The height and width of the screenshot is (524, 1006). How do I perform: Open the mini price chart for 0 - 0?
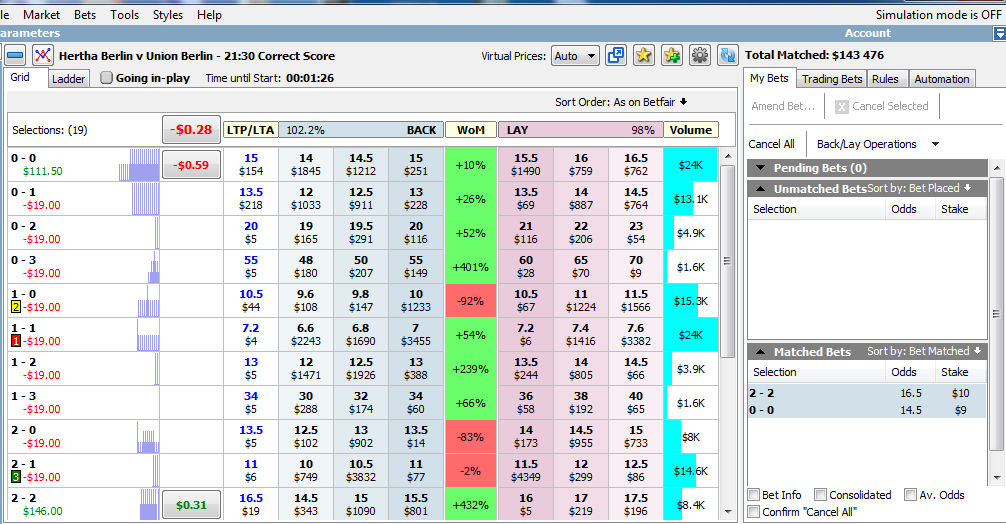(x=139, y=165)
